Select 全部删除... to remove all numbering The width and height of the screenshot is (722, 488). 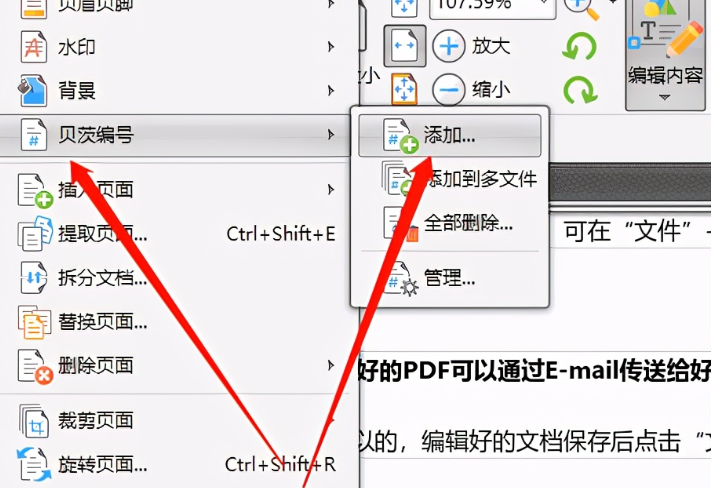(449, 223)
